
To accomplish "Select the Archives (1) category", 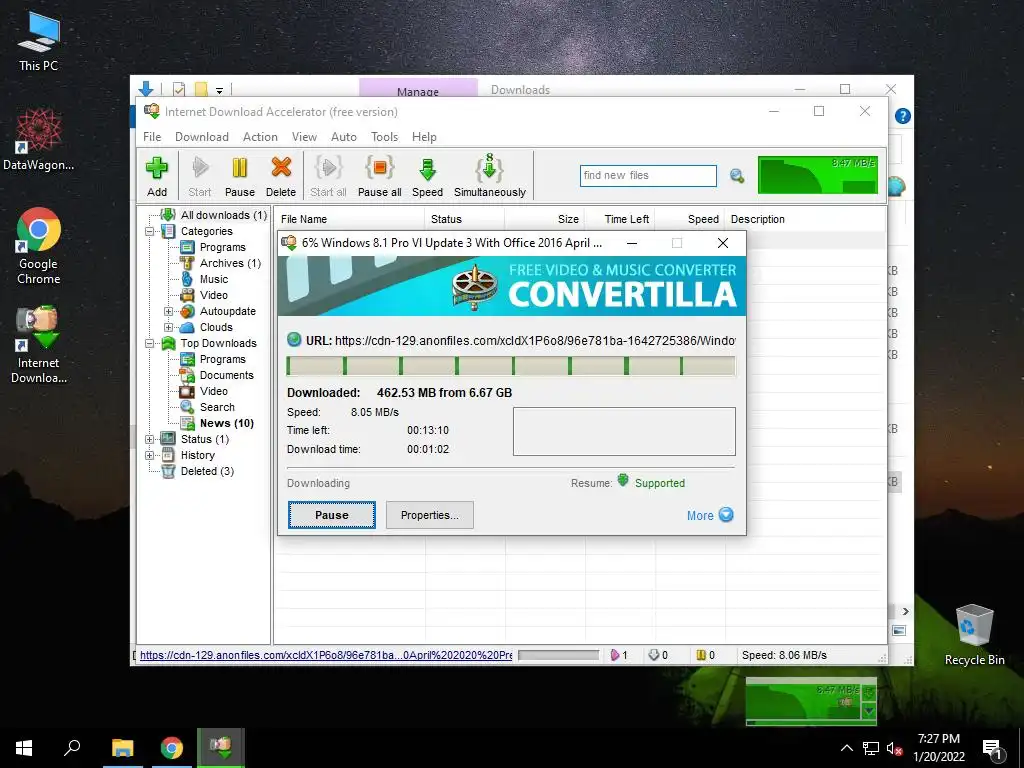I will 230,263.
